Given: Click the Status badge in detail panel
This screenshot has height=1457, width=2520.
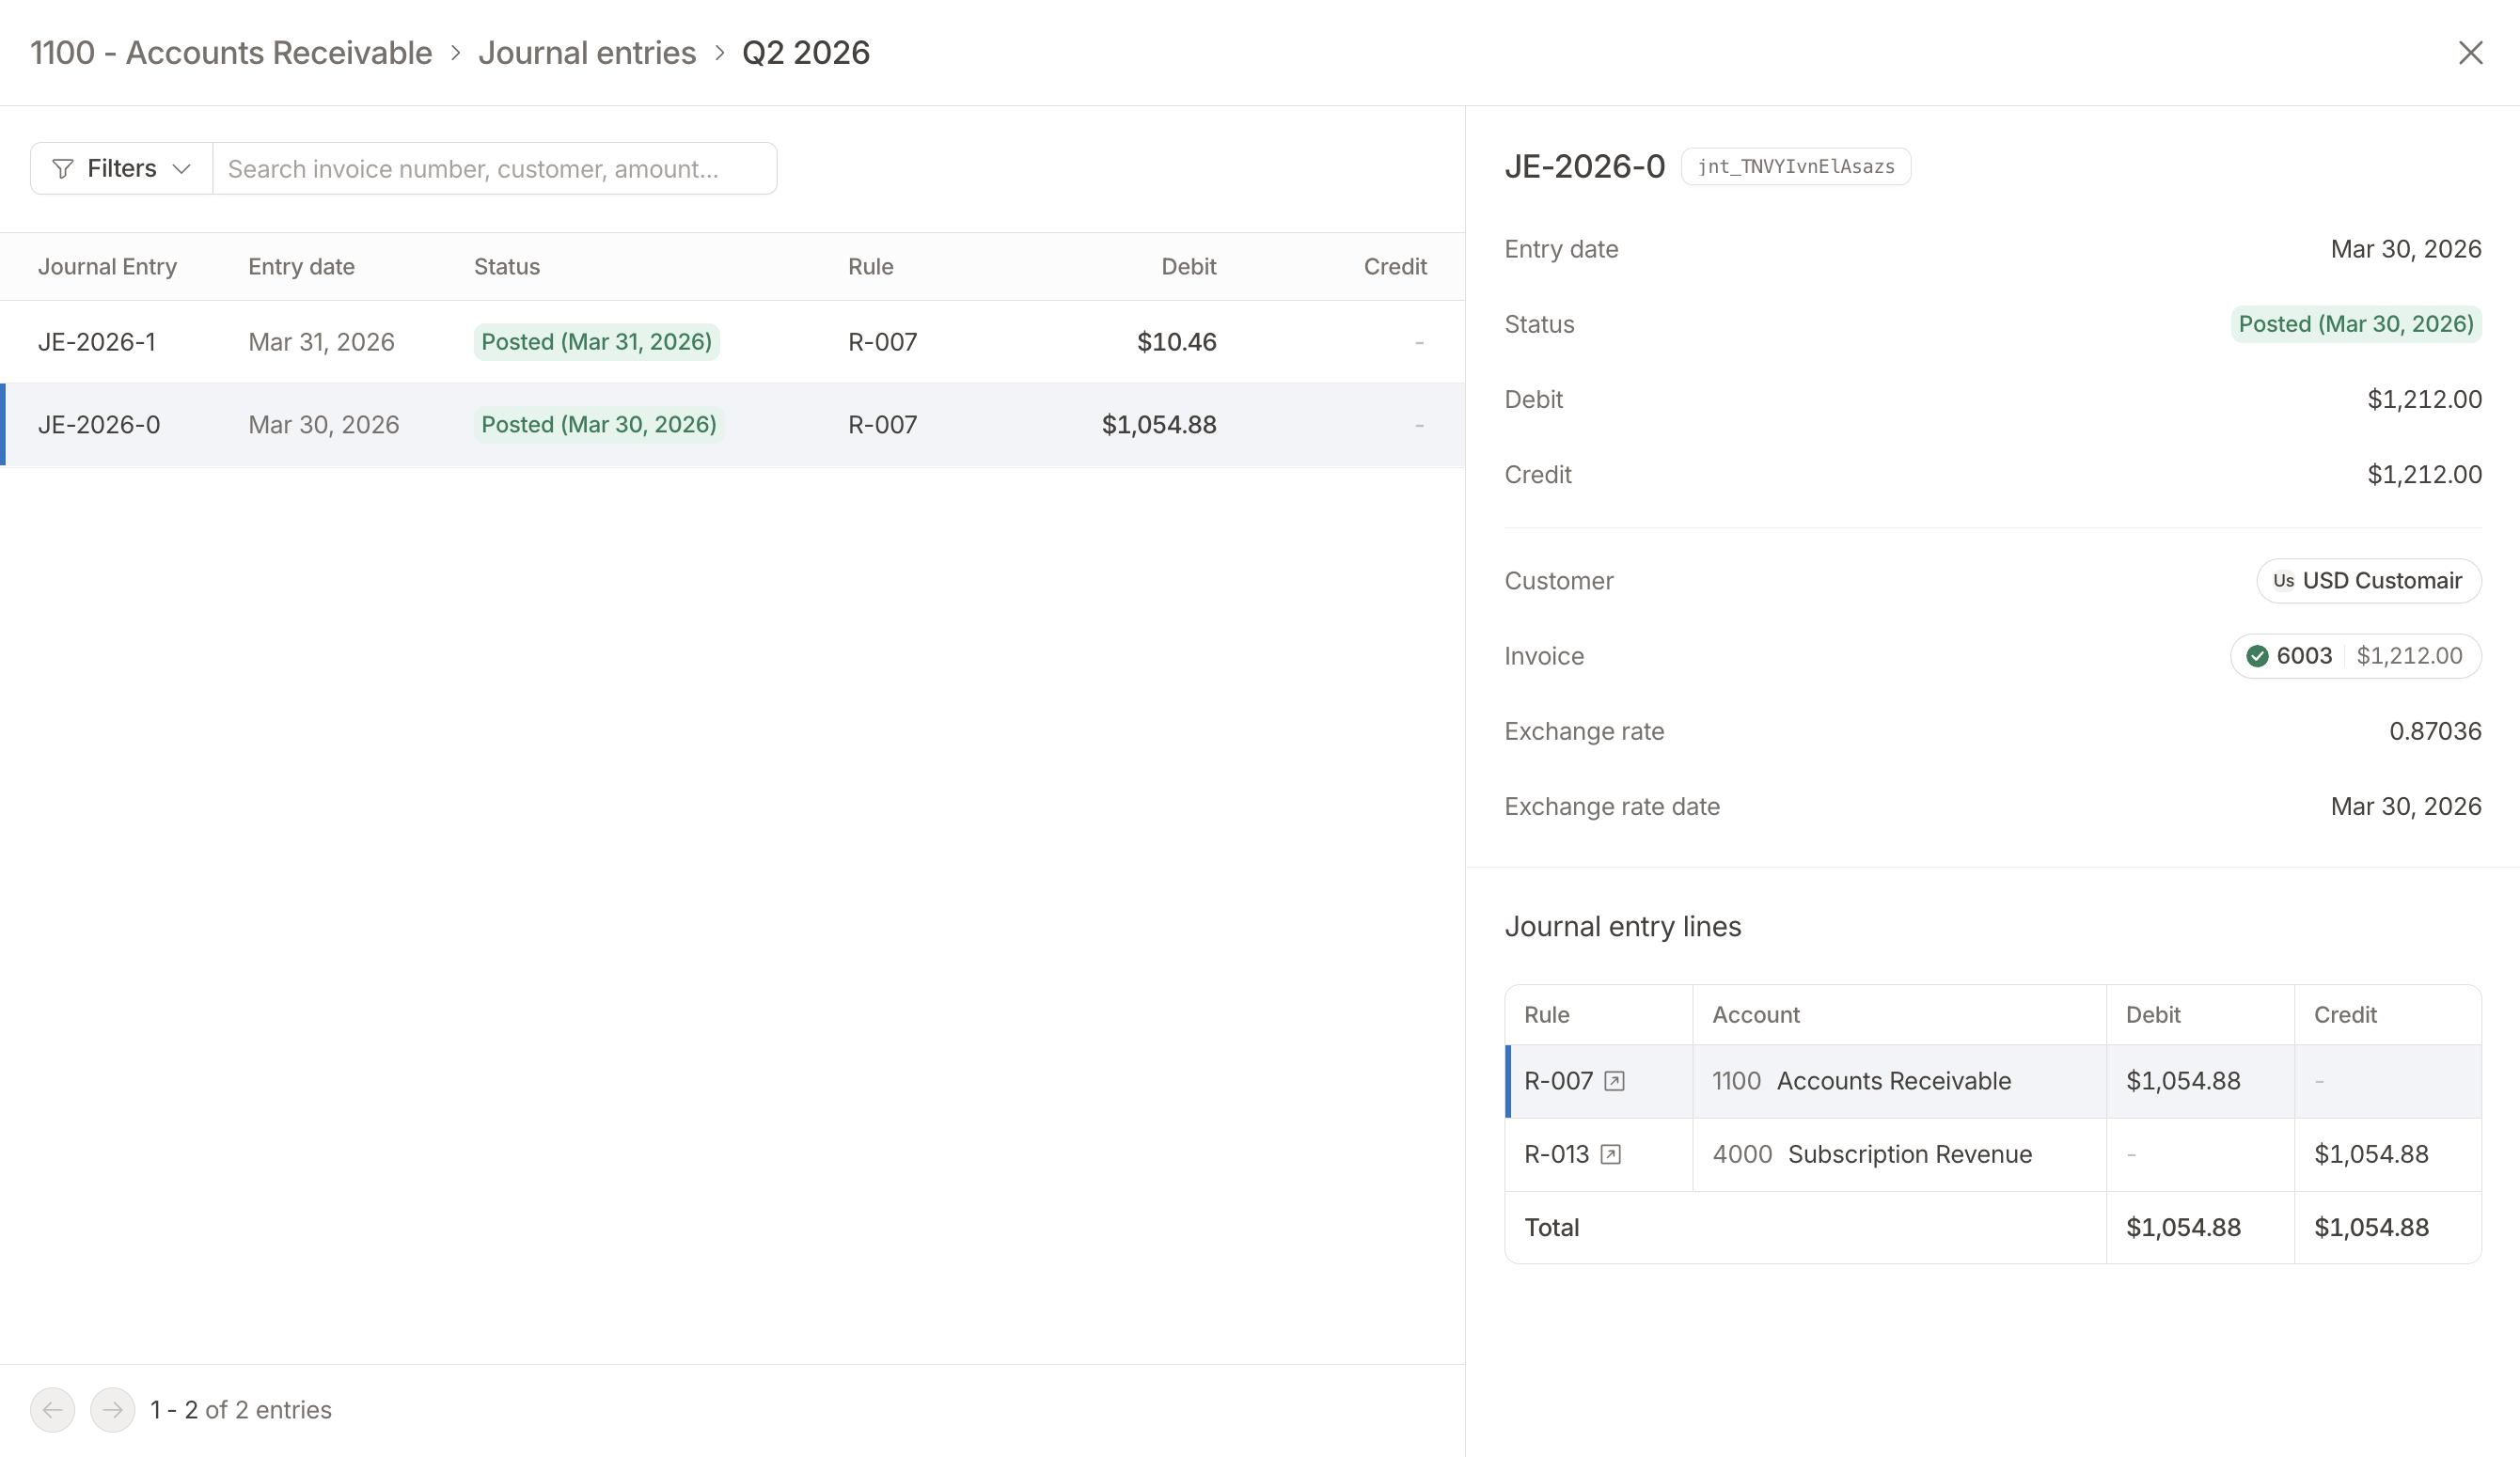Looking at the screenshot, I should 2356,324.
